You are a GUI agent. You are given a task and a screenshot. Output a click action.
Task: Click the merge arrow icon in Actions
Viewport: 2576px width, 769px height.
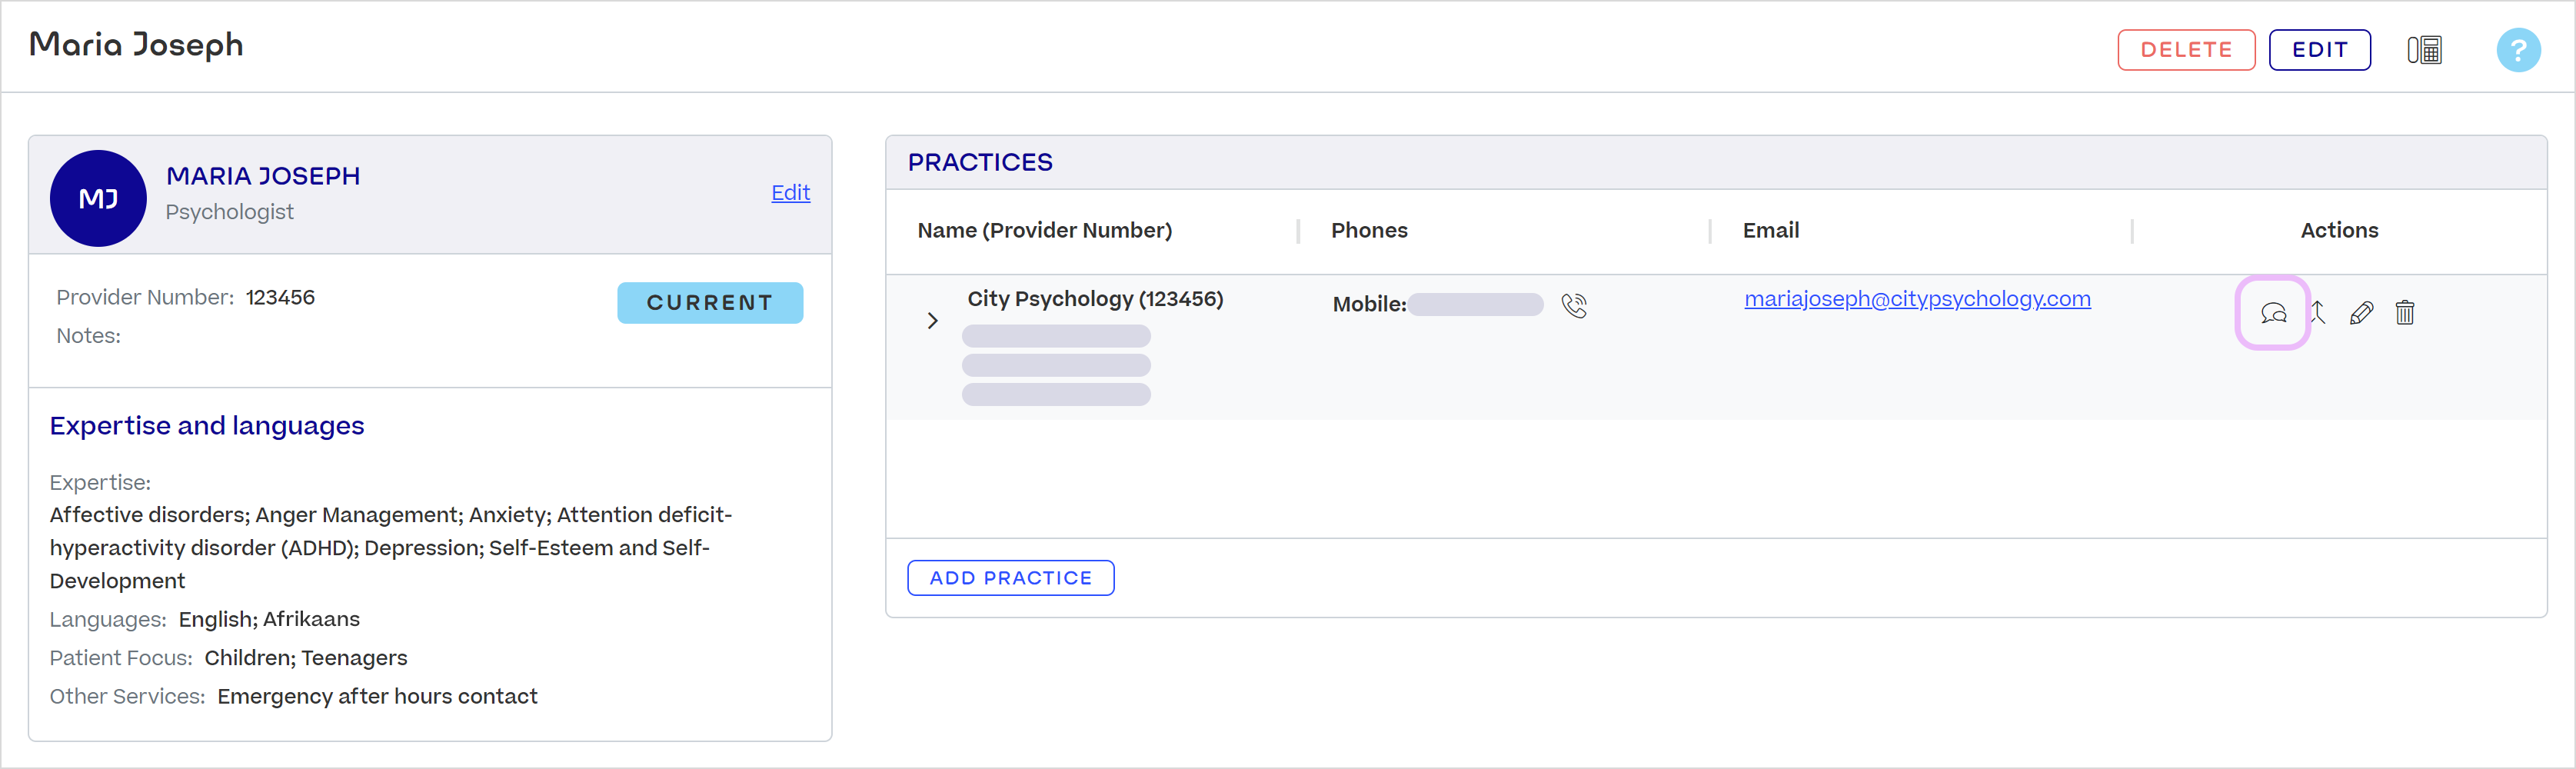coord(2318,313)
